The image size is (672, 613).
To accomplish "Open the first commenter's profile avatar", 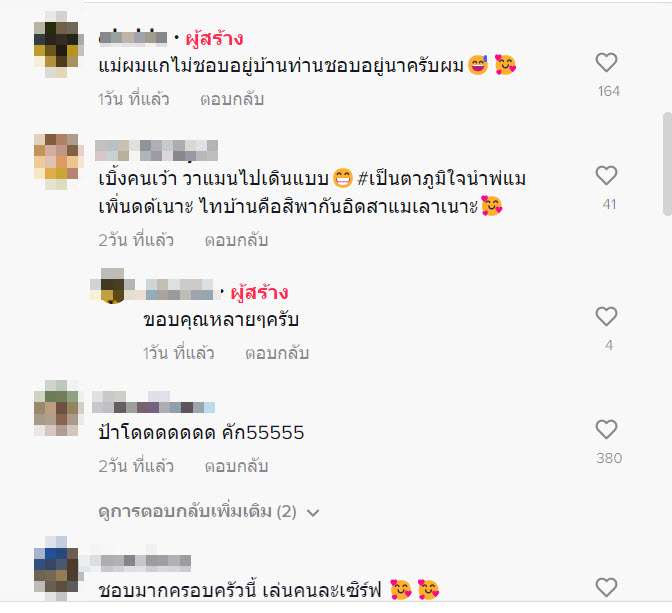I will [57, 45].
